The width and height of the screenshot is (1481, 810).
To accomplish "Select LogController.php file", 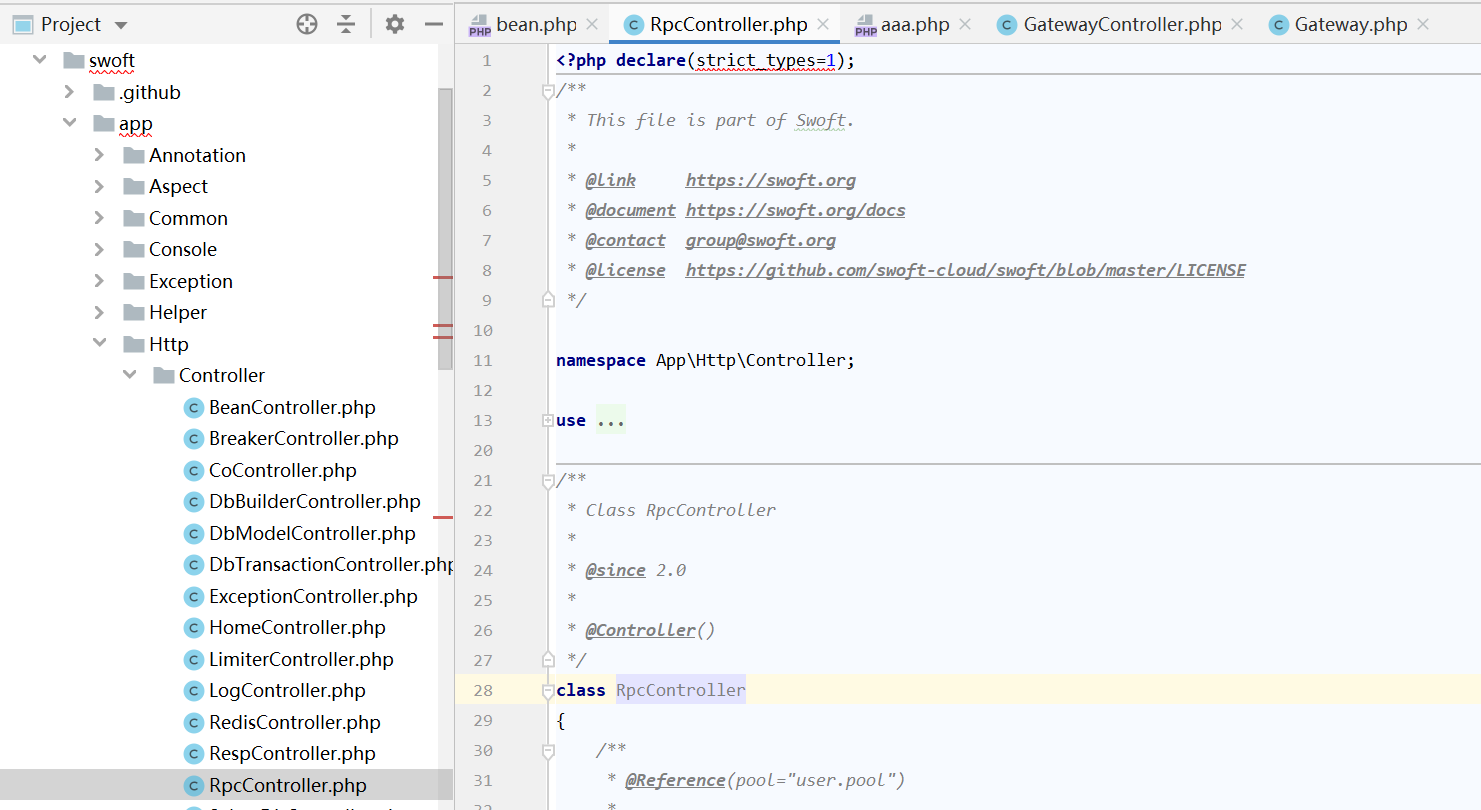I will tap(287, 690).
